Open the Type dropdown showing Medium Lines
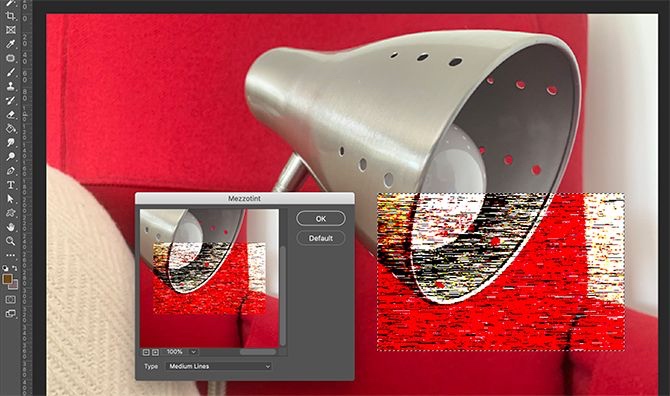The height and width of the screenshot is (396, 670). pyautogui.click(x=218, y=366)
